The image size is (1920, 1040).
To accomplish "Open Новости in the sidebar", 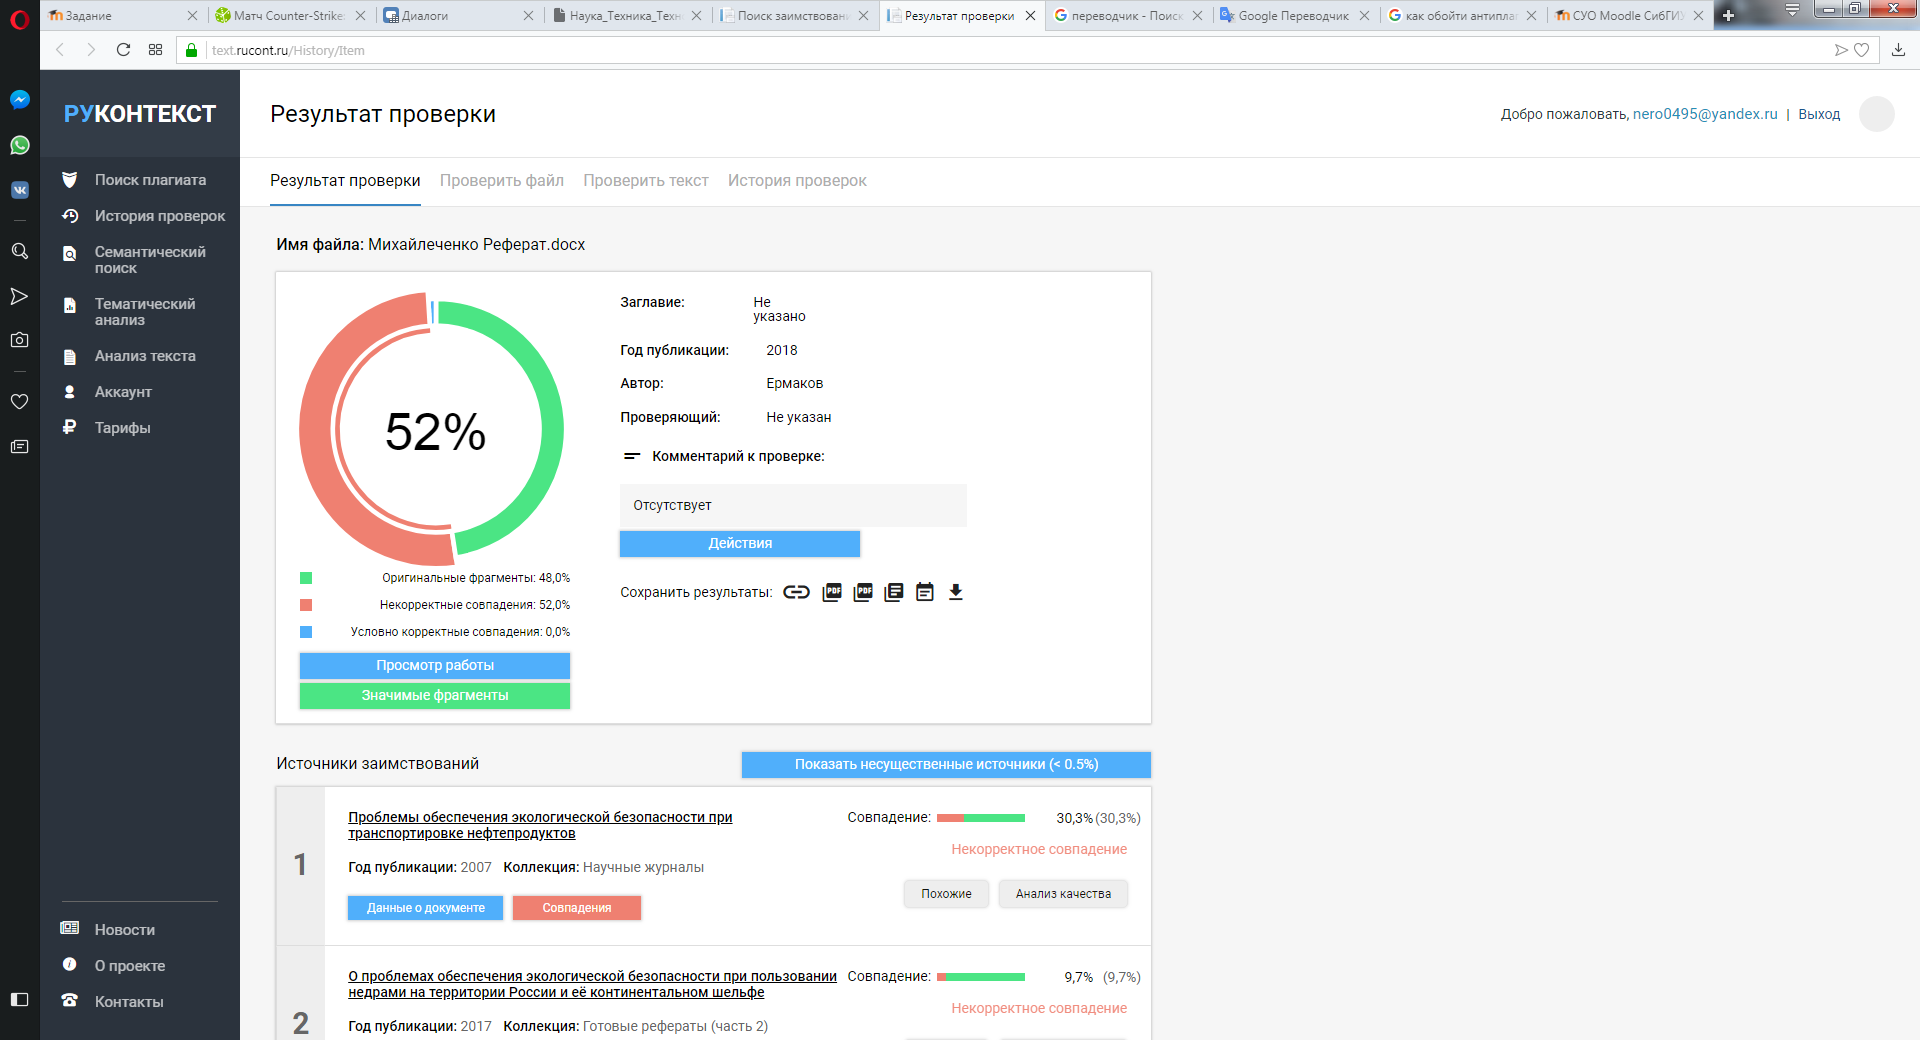I will coord(124,930).
